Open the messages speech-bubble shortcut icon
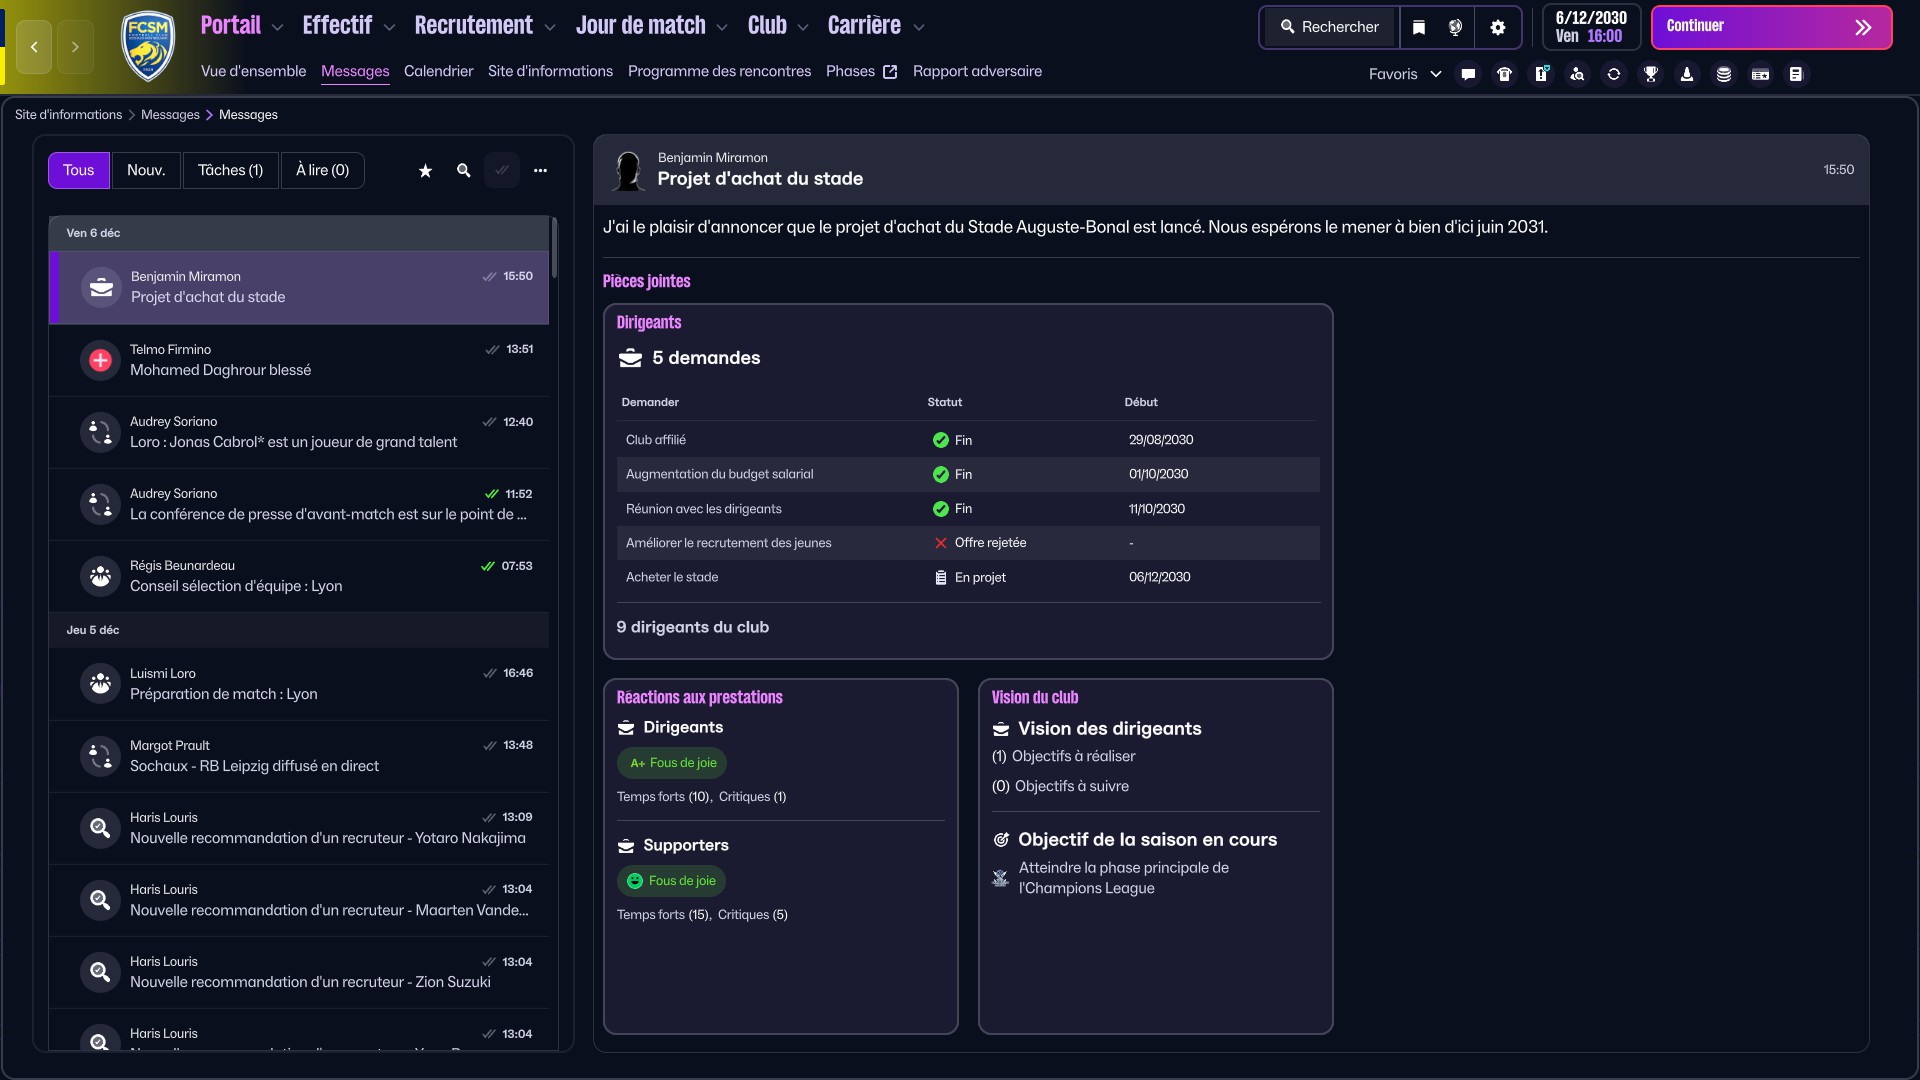This screenshot has width=1920, height=1080. pos(1468,74)
